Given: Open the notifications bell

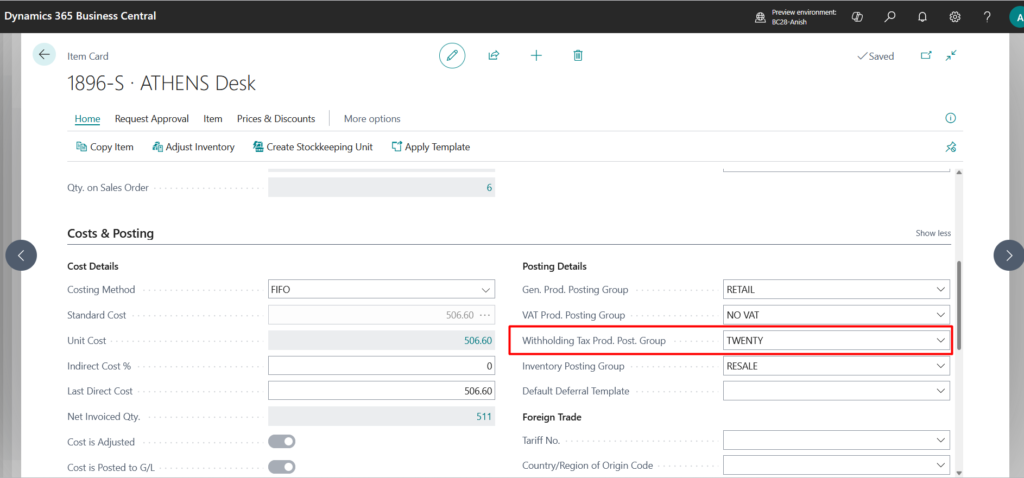Looking at the screenshot, I should coord(922,17).
